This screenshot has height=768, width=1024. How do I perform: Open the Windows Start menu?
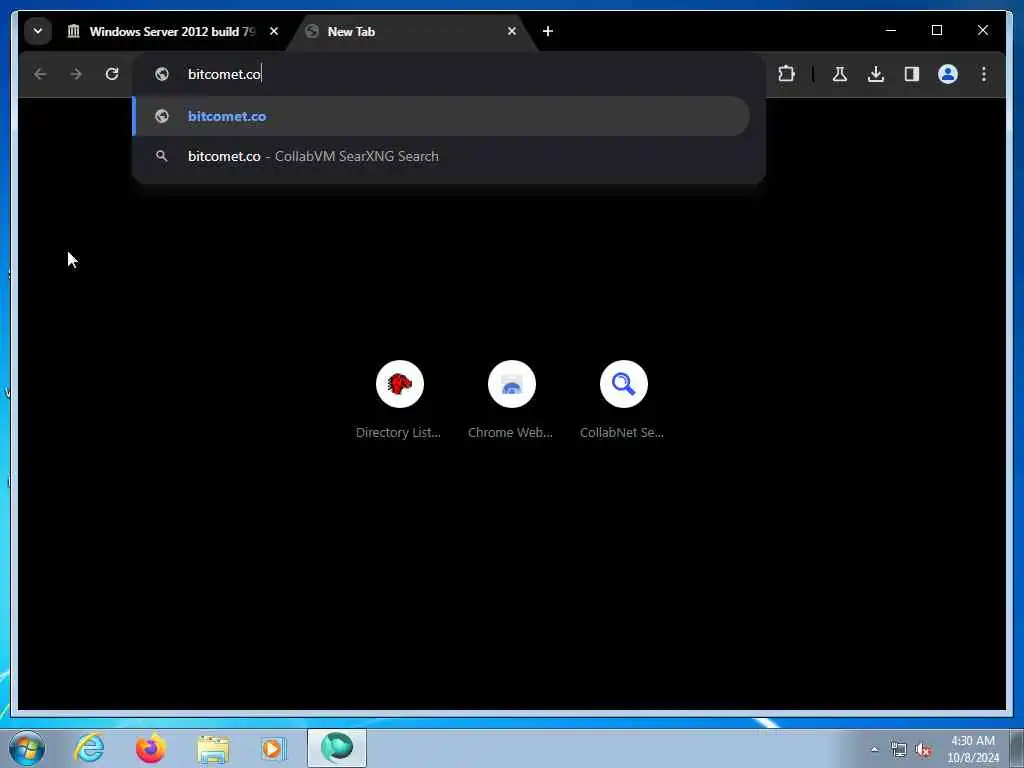[x=27, y=748]
